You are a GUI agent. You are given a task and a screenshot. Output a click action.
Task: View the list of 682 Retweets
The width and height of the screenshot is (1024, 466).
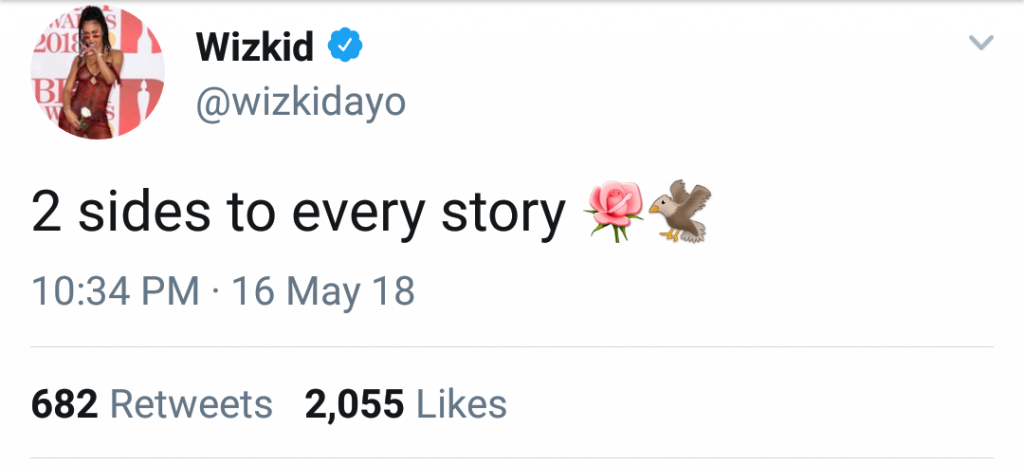[x=152, y=405]
